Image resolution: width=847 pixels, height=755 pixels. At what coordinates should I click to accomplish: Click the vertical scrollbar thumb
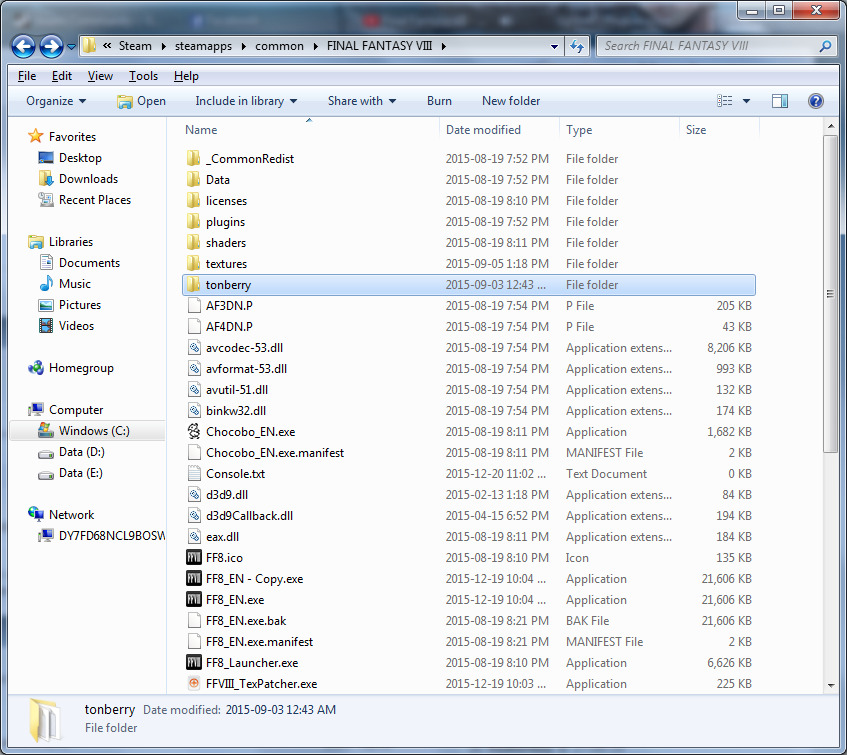click(x=830, y=294)
